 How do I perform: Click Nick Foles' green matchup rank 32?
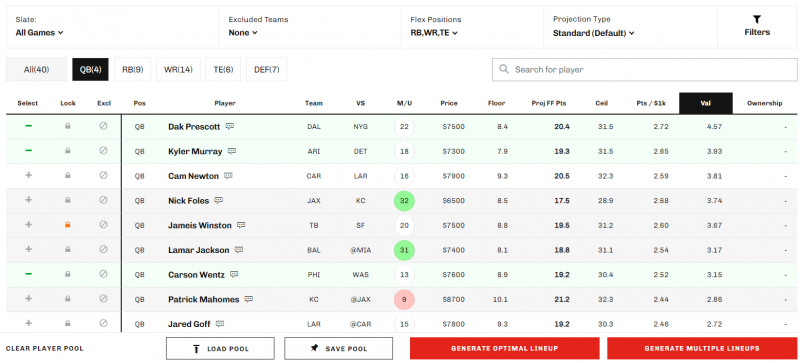(404, 201)
